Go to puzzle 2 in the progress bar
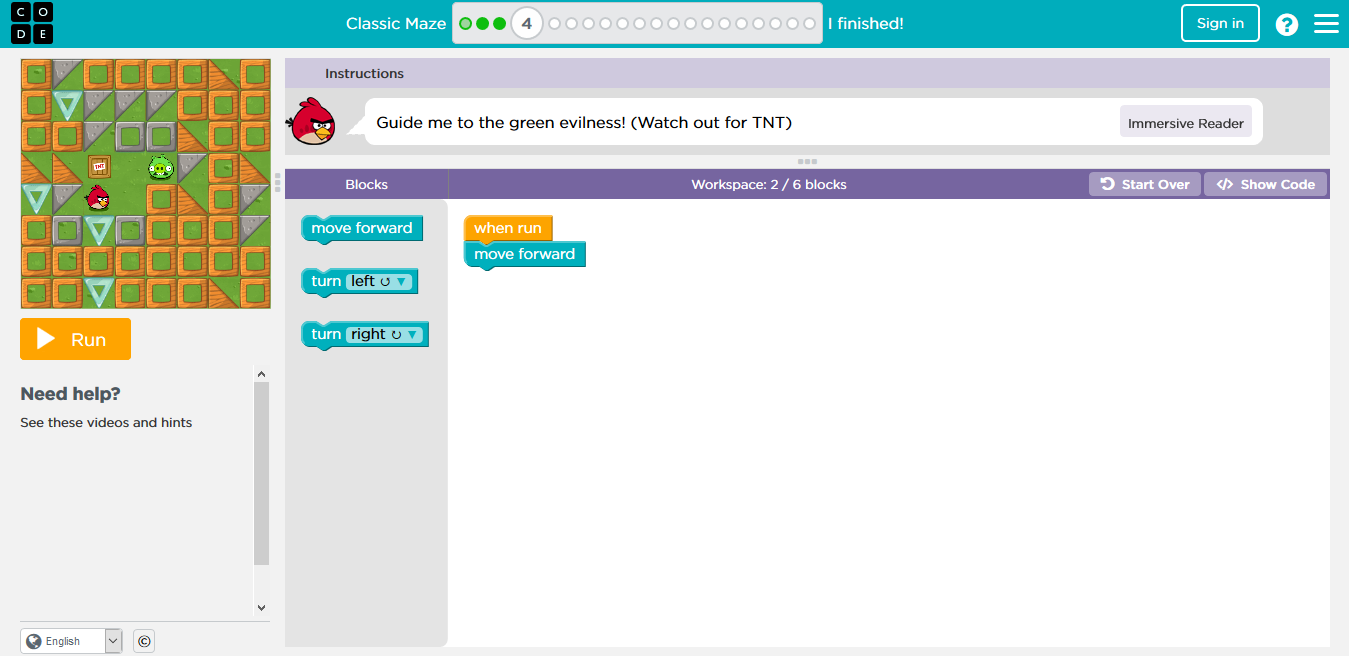 point(483,23)
